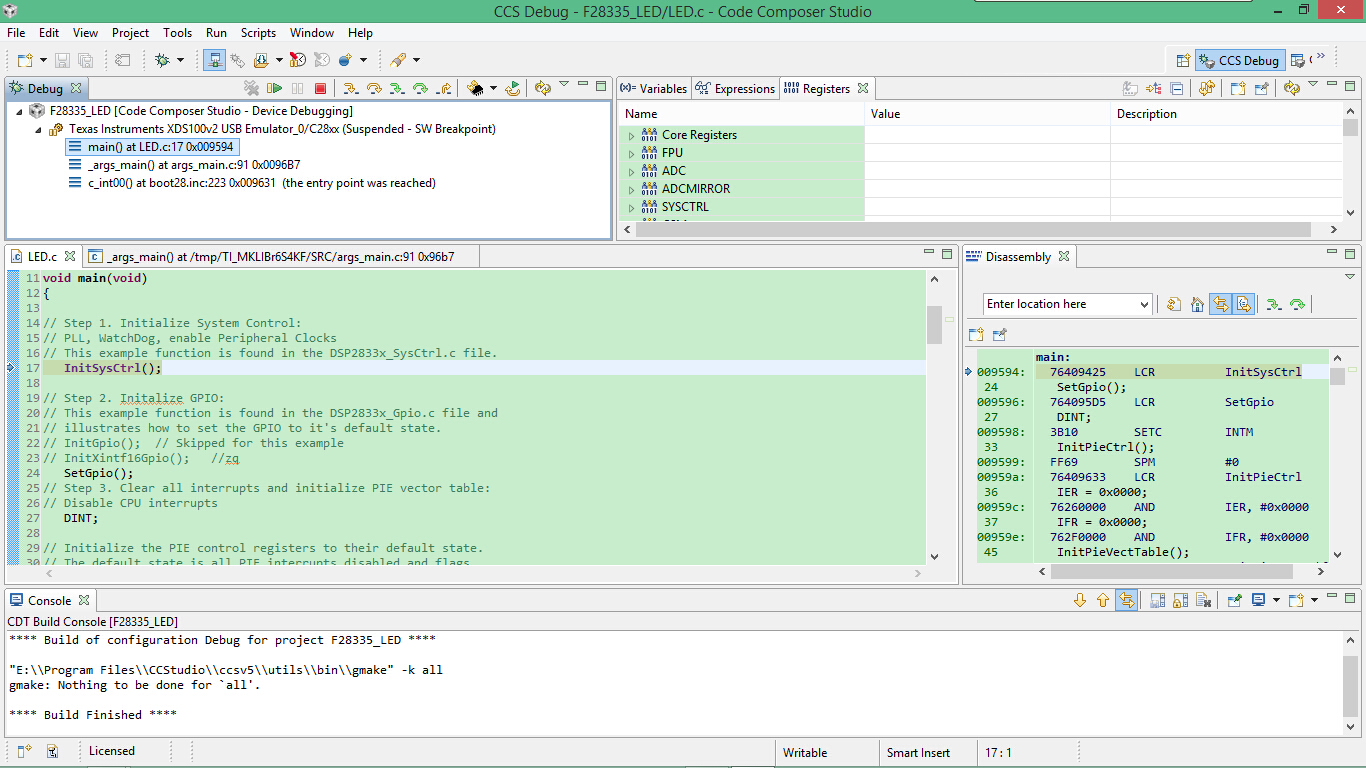Open the 'Enter location here' dropdown
1366x768 pixels.
tap(1144, 304)
